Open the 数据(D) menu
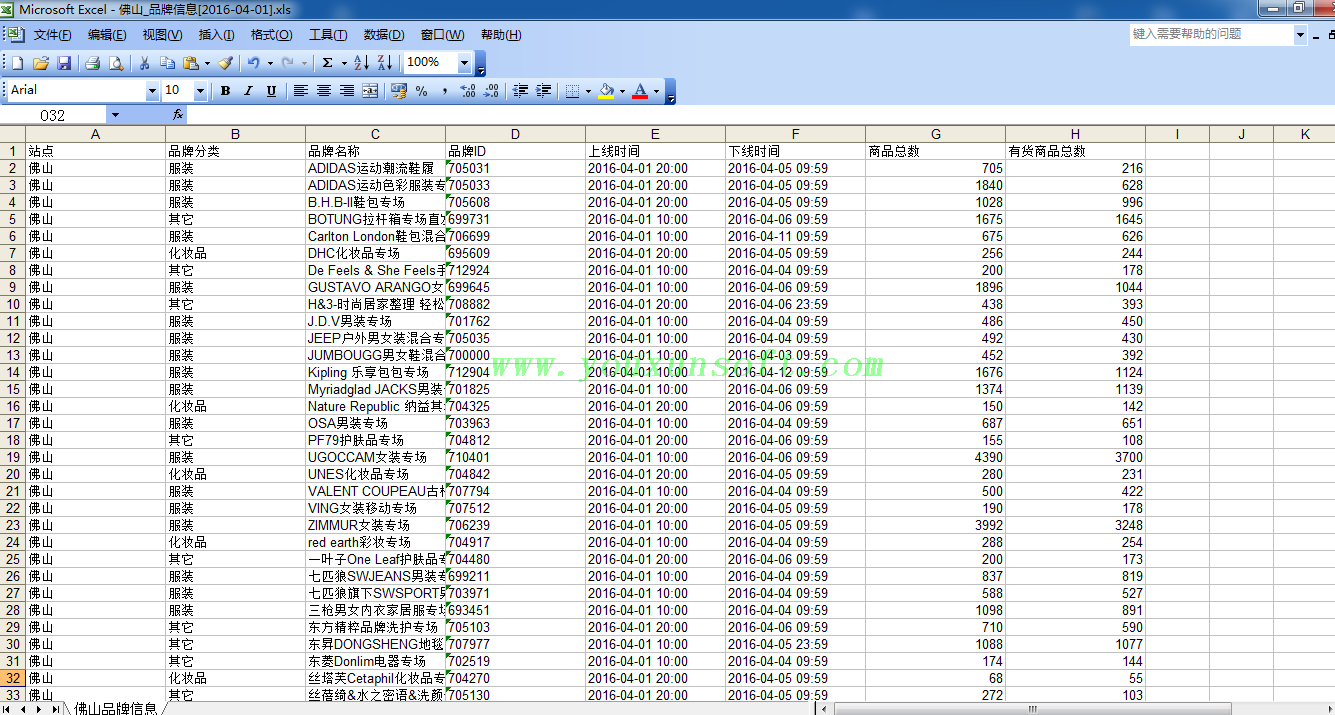 click(384, 35)
